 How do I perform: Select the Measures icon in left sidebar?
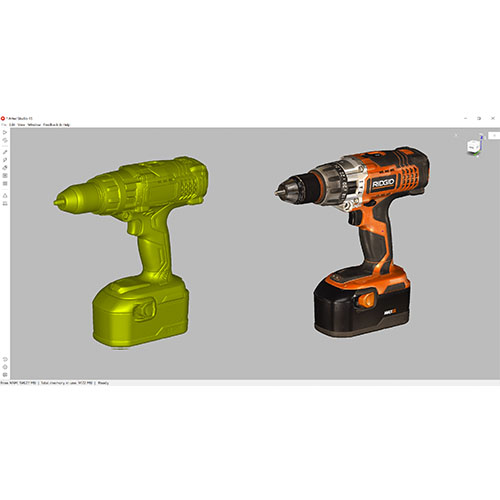(5, 203)
